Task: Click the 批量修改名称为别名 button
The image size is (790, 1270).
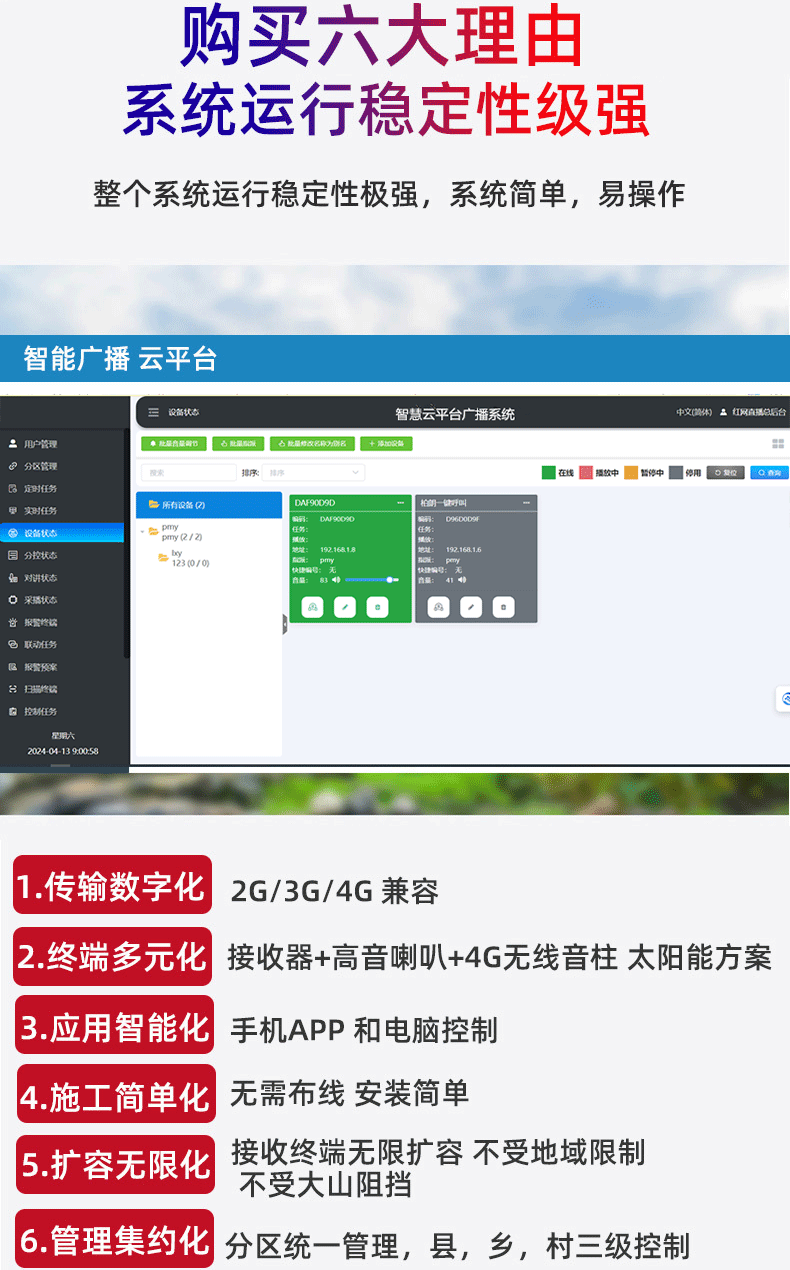Action: 312,444
